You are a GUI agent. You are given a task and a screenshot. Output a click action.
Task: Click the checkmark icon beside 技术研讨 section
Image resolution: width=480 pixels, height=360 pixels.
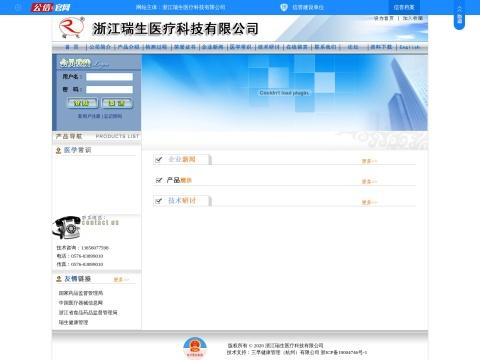click(159, 201)
